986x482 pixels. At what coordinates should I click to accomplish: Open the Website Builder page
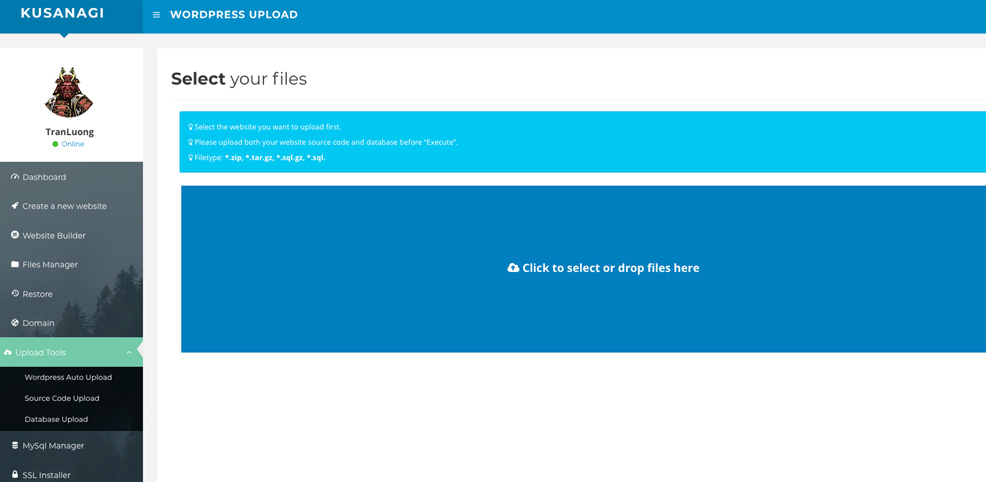click(71, 235)
